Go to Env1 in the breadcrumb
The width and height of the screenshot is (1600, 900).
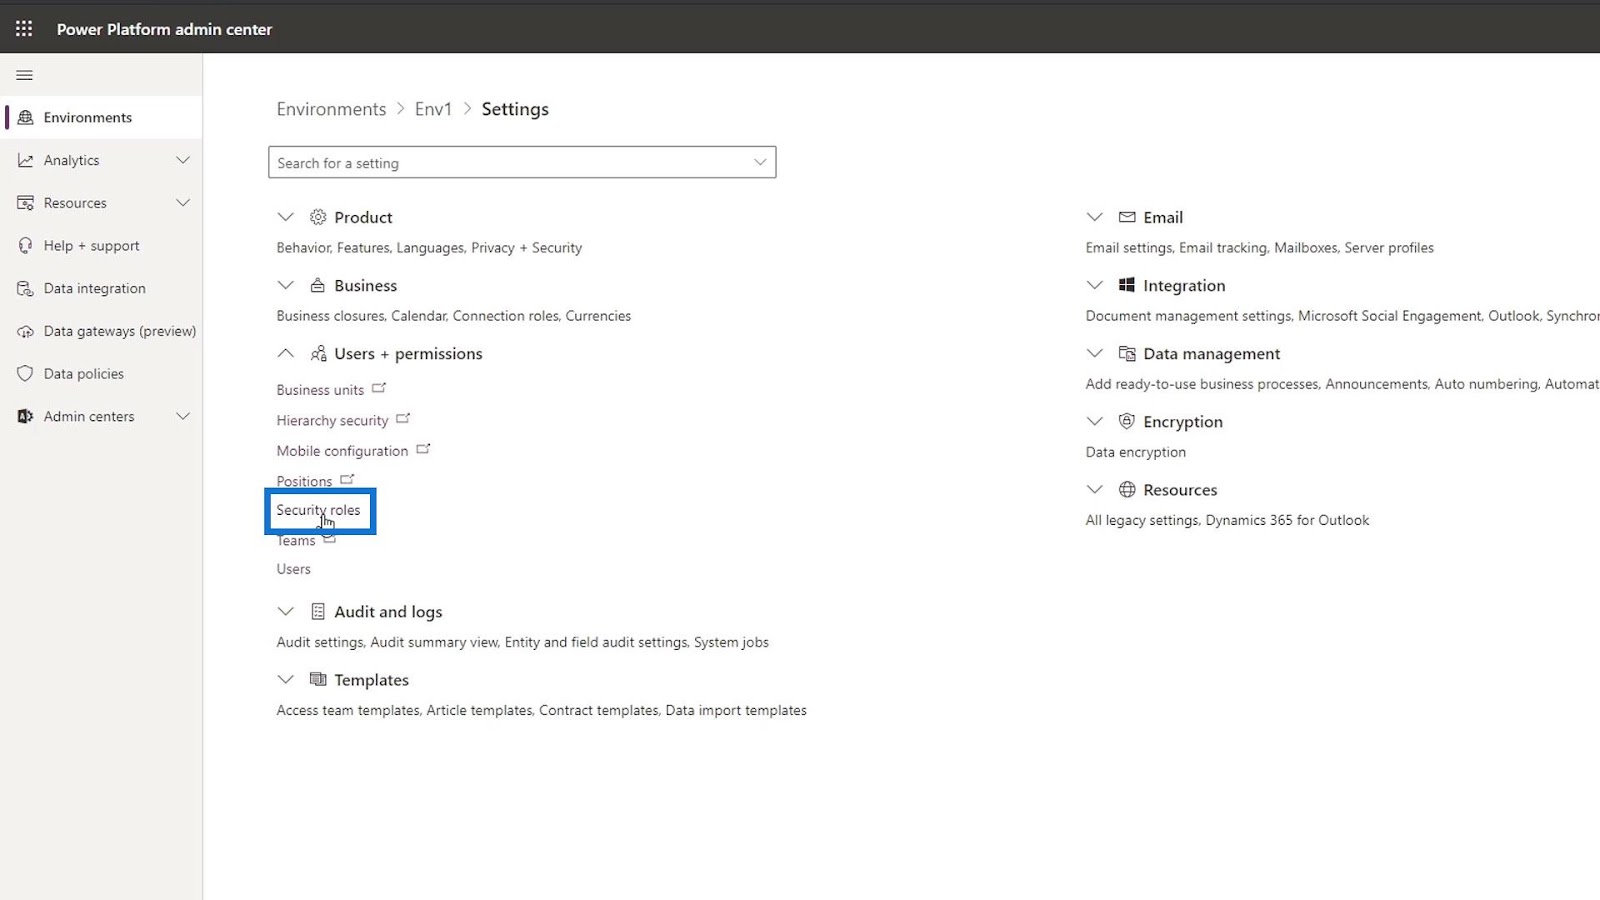point(433,109)
